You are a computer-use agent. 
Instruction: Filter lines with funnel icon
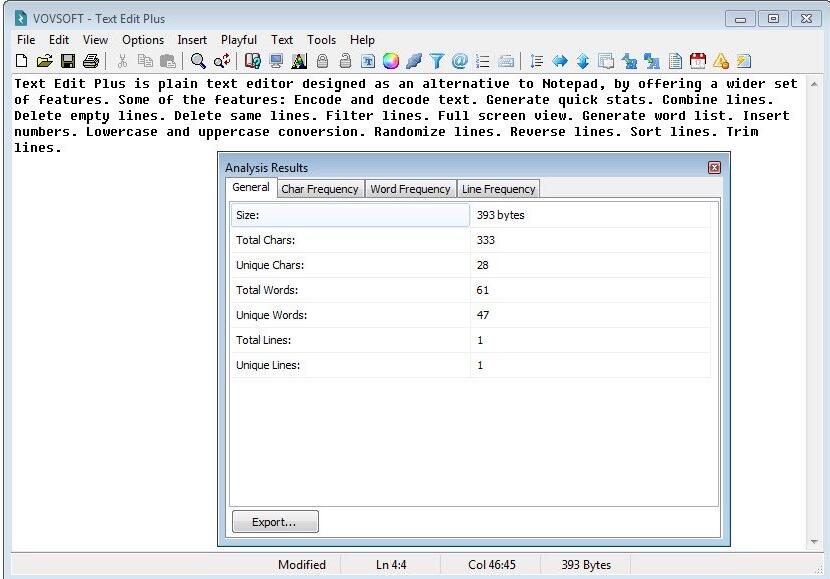tap(437, 61)
